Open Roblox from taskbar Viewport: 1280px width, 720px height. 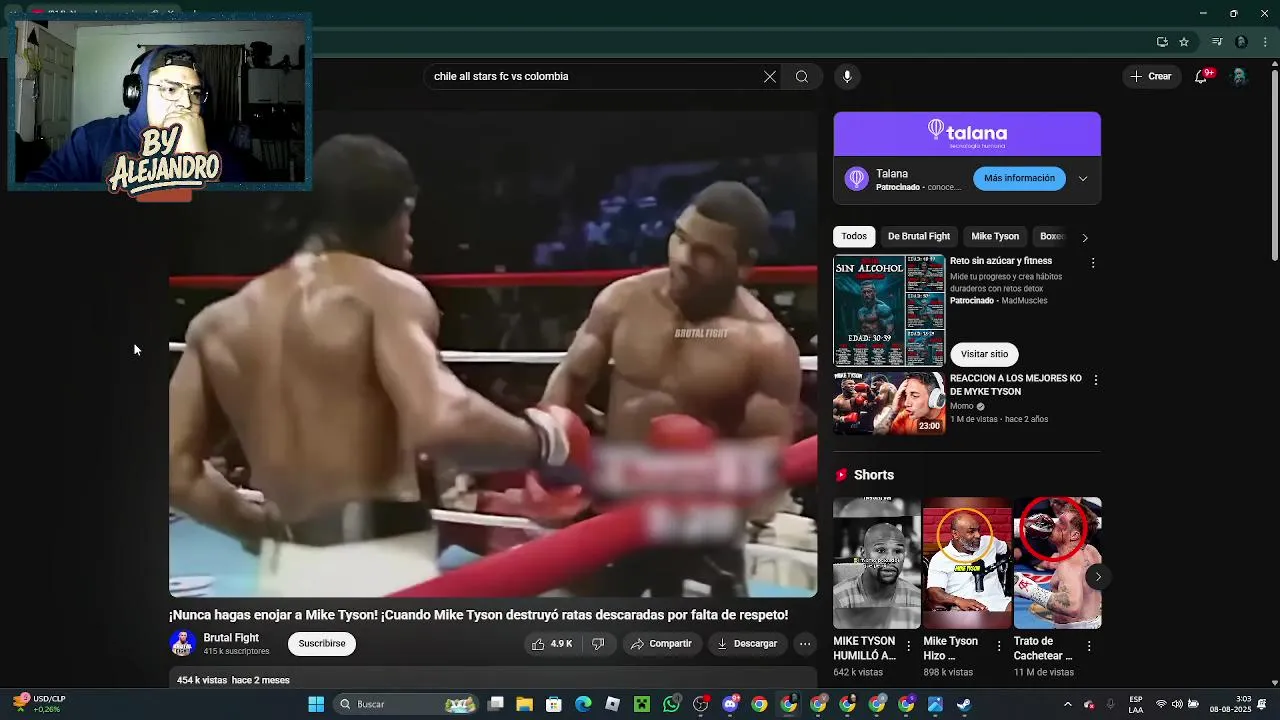tap(613, 704)
